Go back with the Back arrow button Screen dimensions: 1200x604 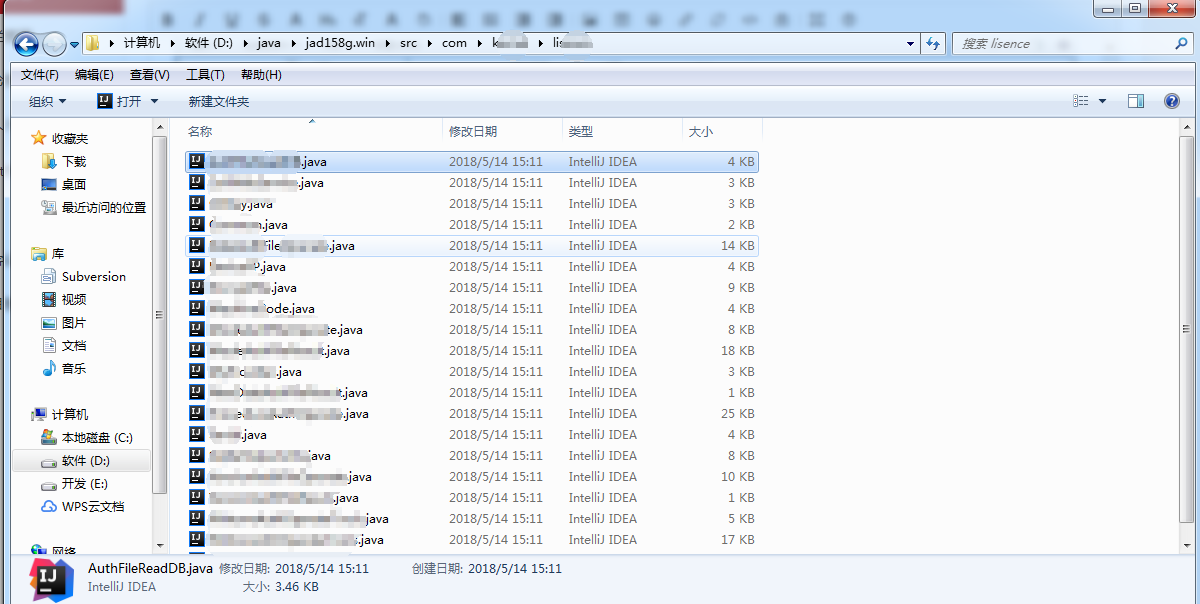[26, 43]
